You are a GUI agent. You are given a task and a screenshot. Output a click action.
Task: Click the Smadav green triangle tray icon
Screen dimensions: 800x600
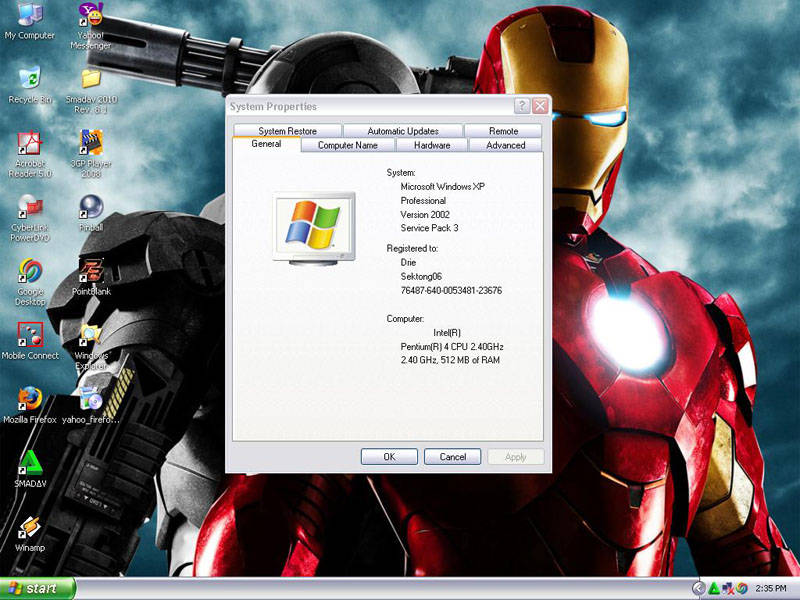[x=714, y=588]
